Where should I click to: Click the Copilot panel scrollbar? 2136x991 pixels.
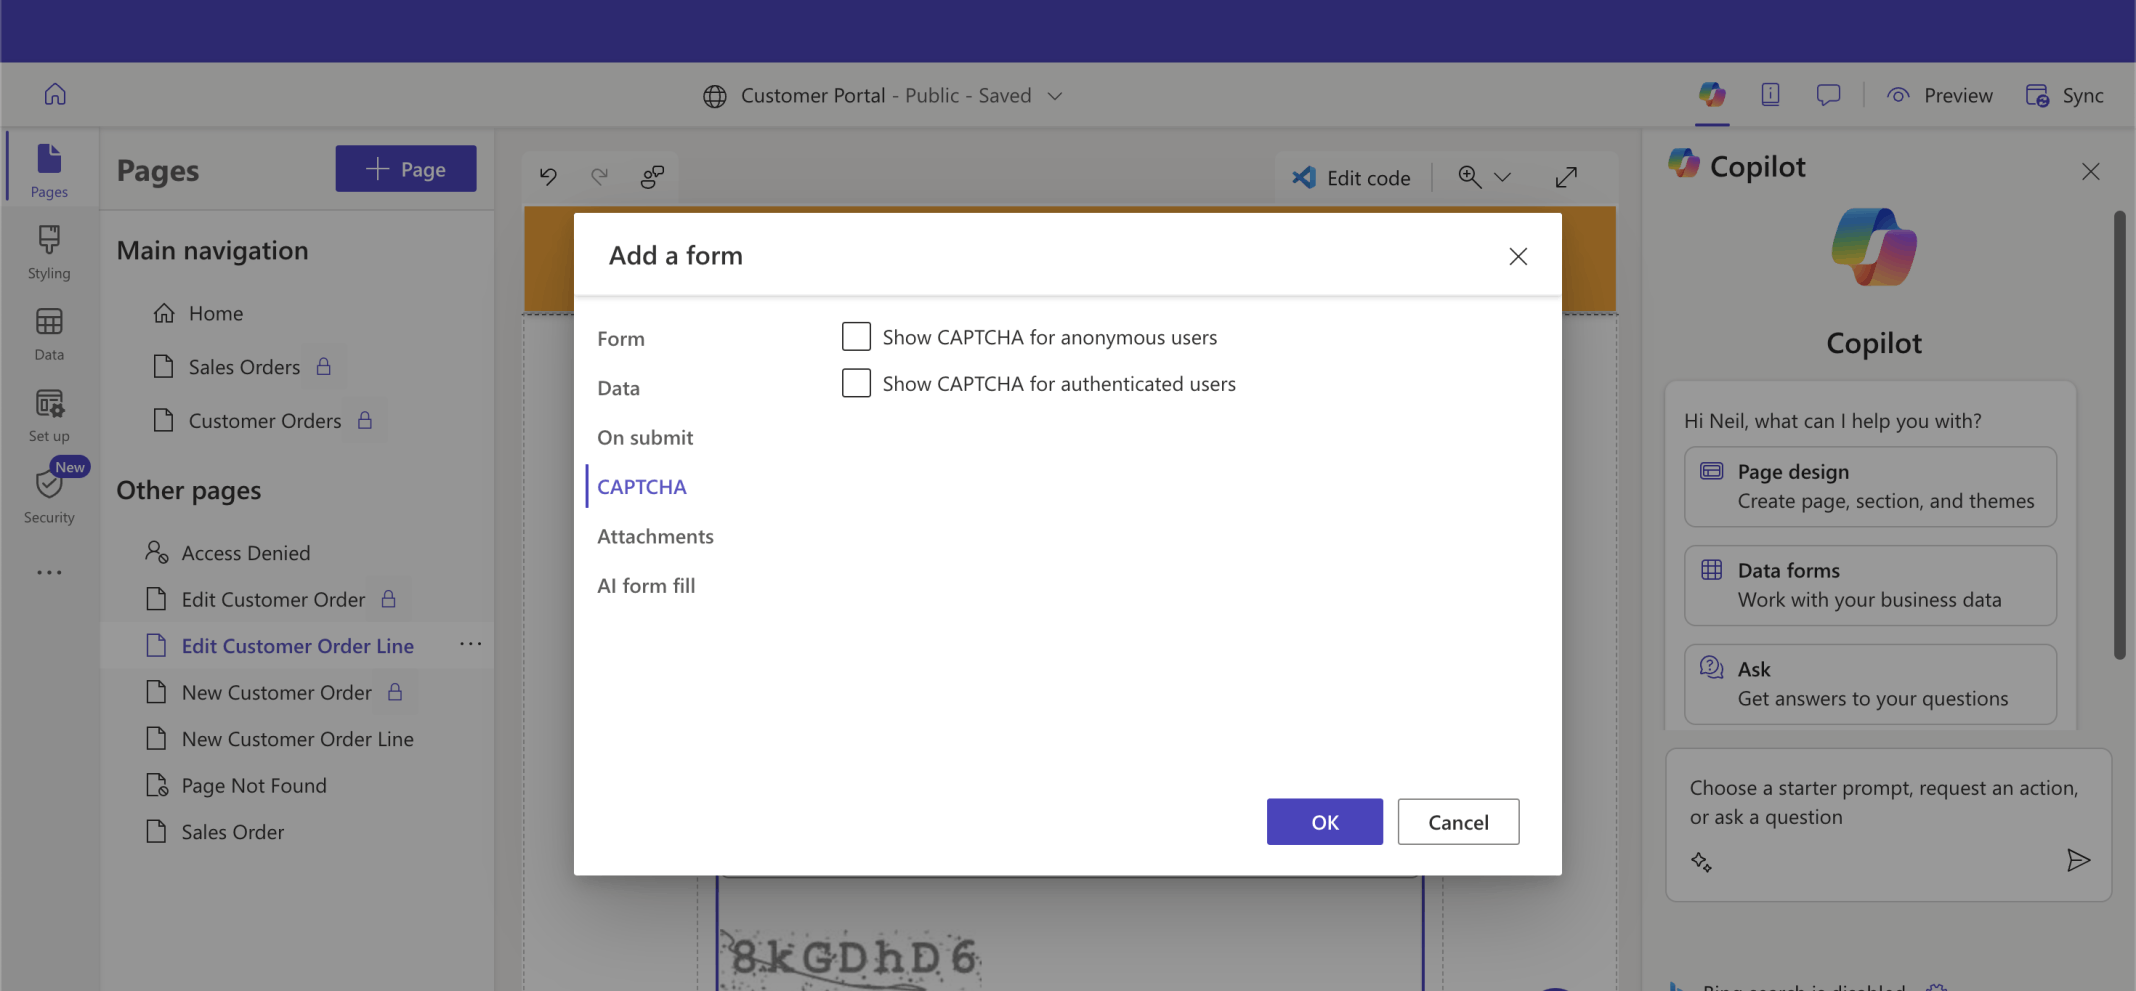[2119, 435]
